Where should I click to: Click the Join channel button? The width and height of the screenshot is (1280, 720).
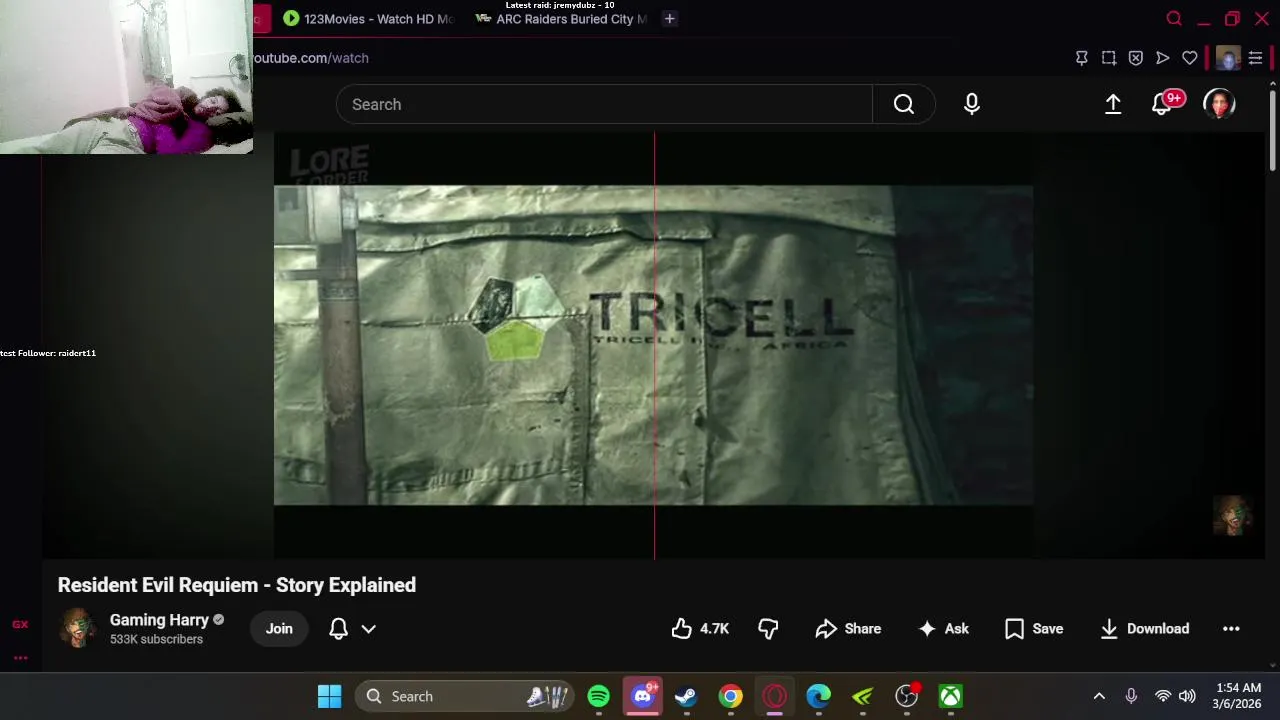click(279, 629)
